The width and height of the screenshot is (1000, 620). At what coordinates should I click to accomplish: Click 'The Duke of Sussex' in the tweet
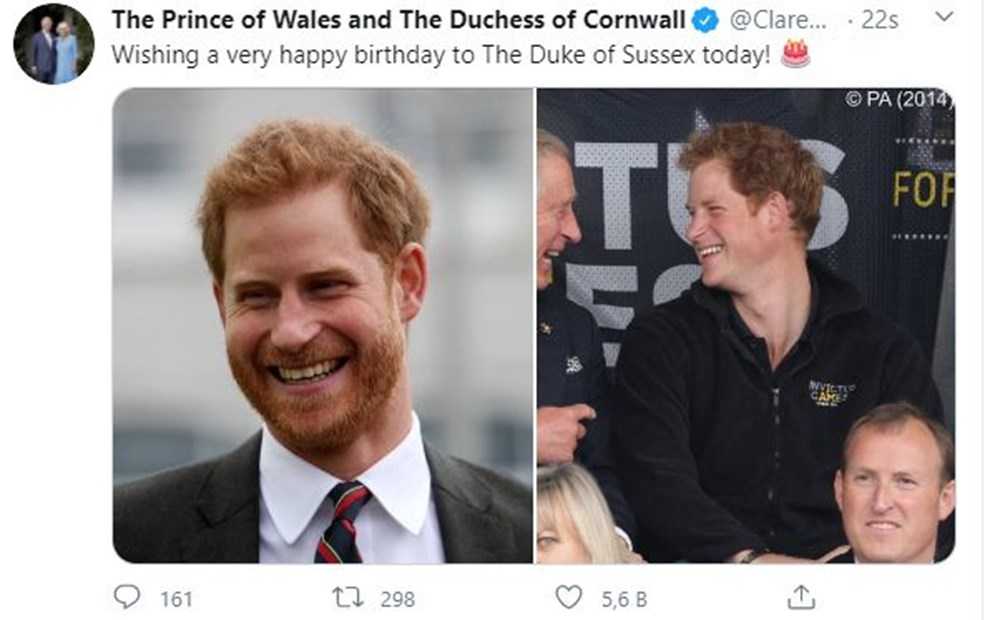click(x=565, y=54)
